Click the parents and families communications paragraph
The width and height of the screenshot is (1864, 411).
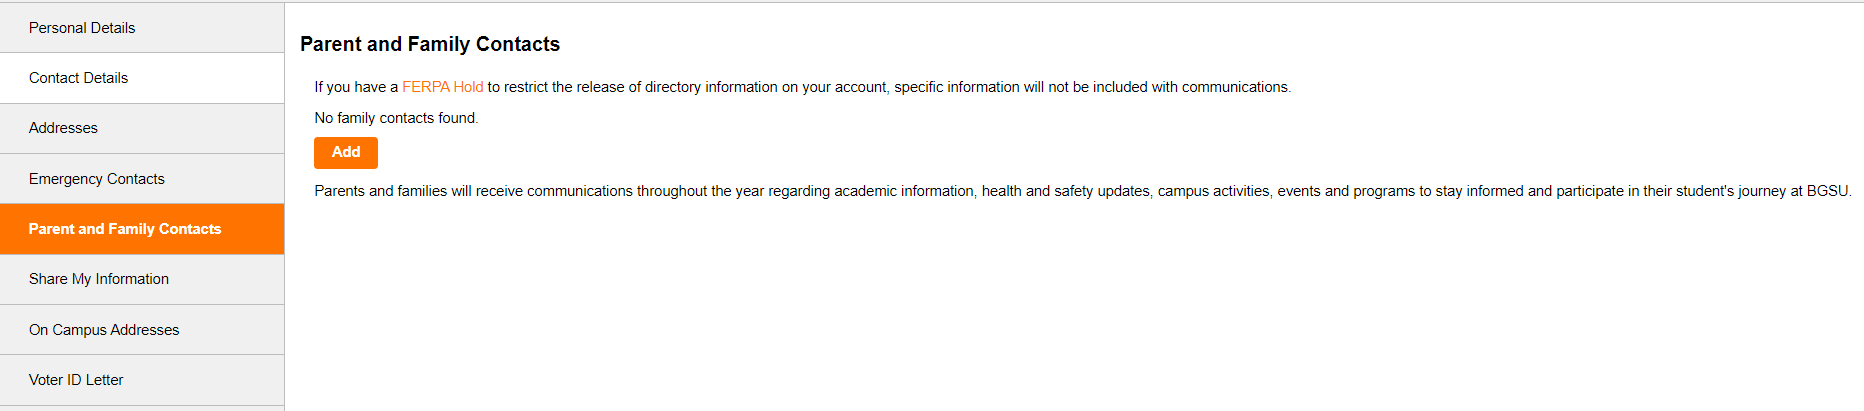click(x=1082, y=191)
